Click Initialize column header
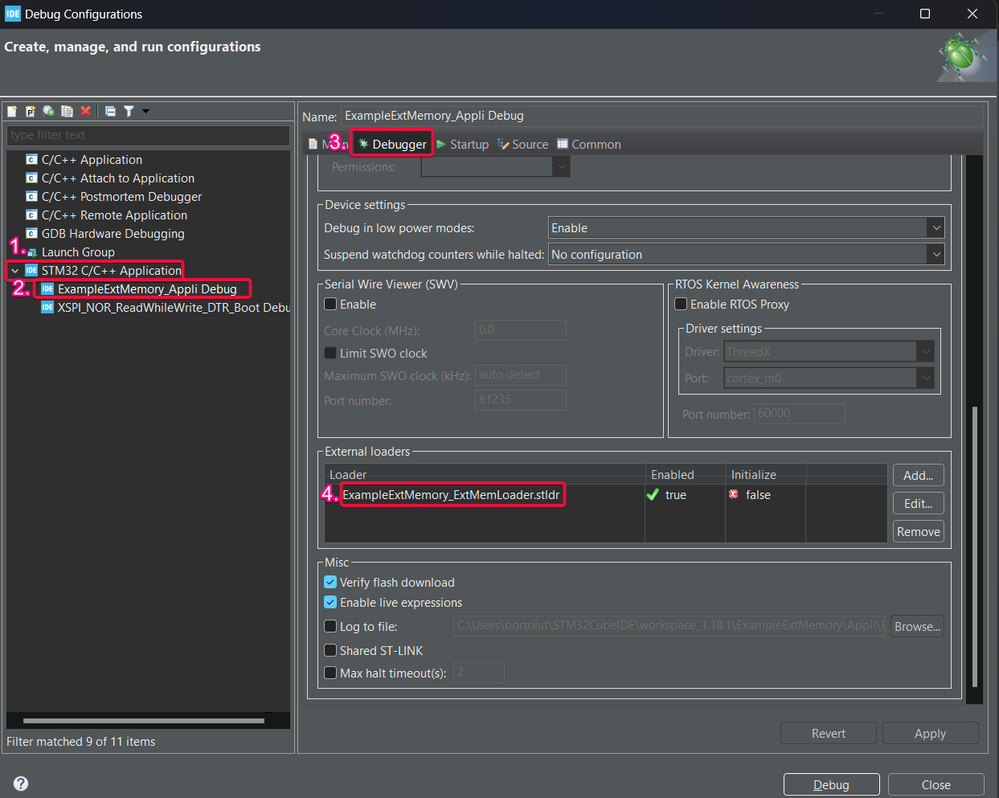 point(766,474)
